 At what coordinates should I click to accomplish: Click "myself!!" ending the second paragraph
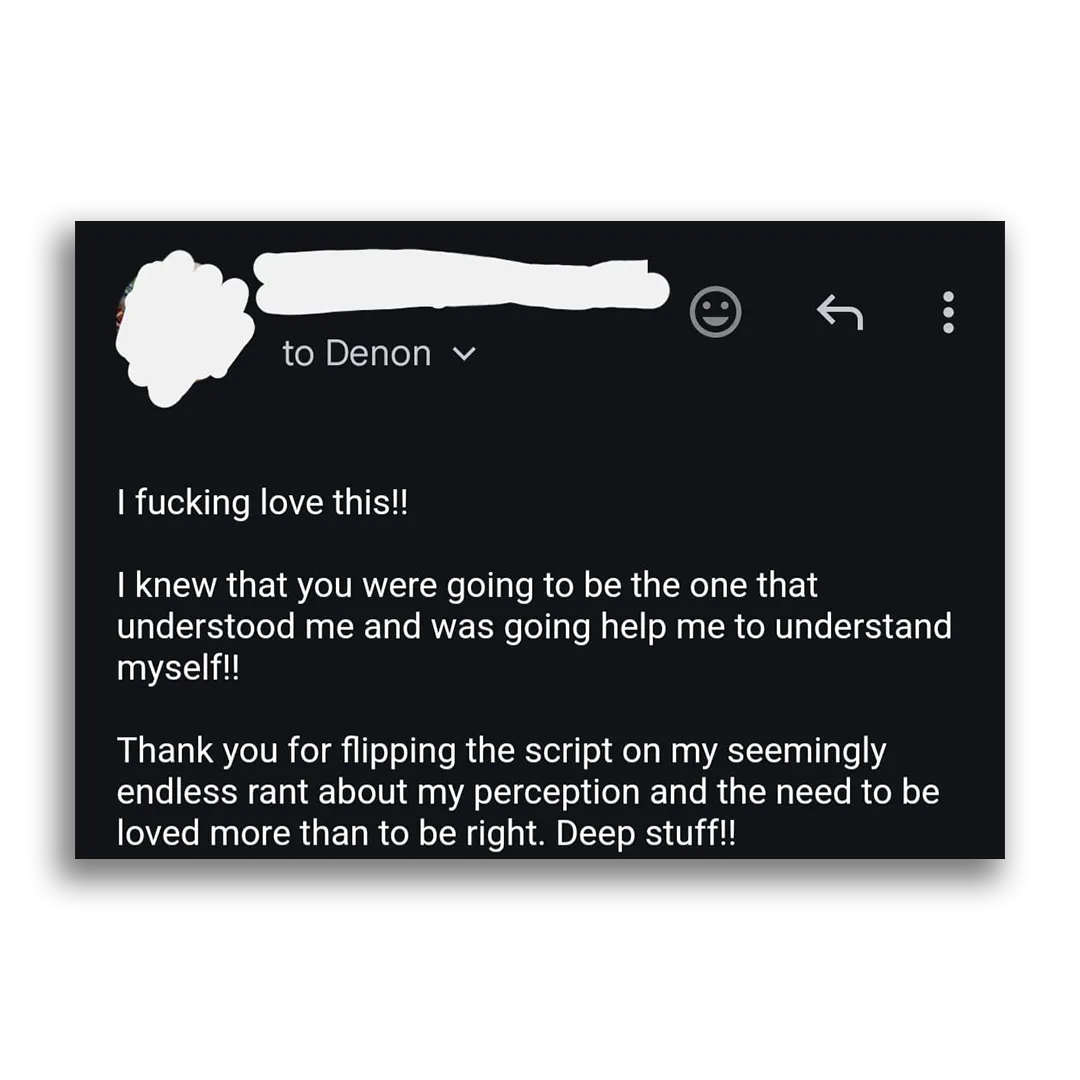point(178,668)
